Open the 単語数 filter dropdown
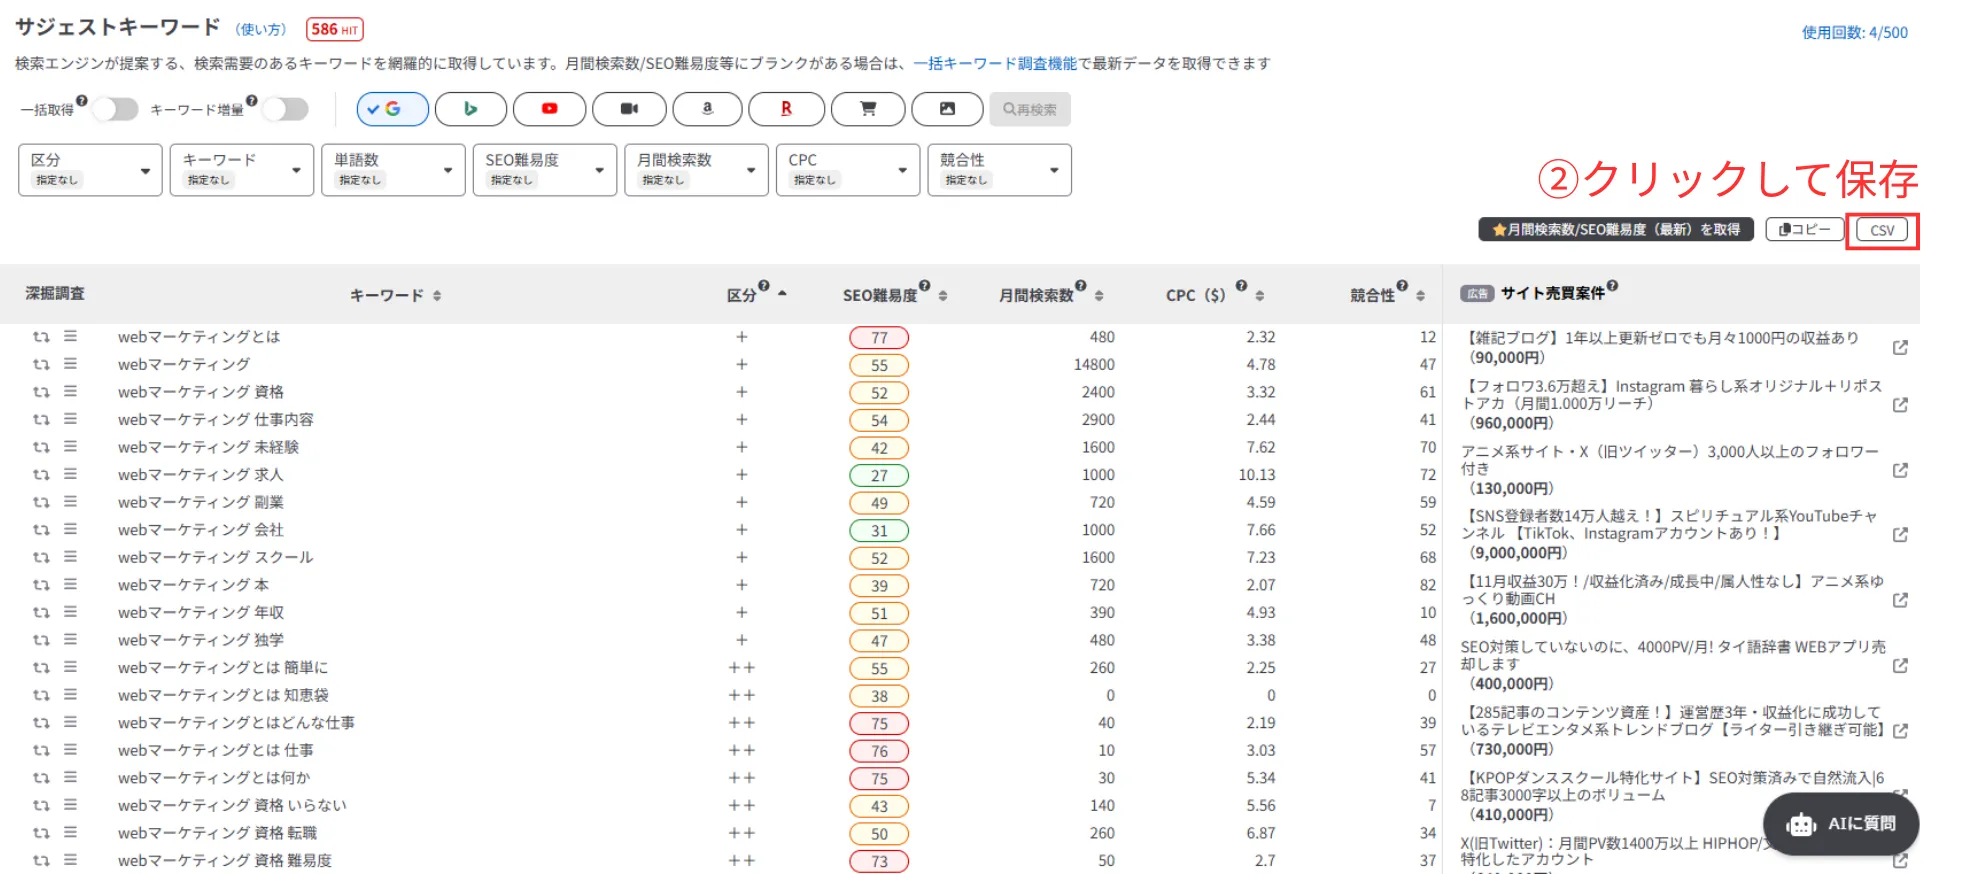The height and width of the screenshot is (874, 1964). pyautogui.click(x=393, y=170)
